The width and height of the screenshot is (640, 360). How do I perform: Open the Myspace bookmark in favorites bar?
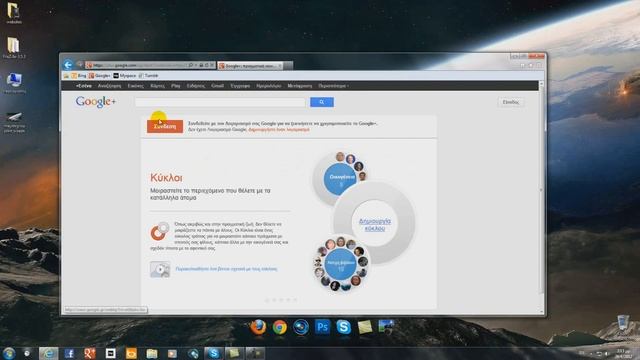(x=125, y=76)
